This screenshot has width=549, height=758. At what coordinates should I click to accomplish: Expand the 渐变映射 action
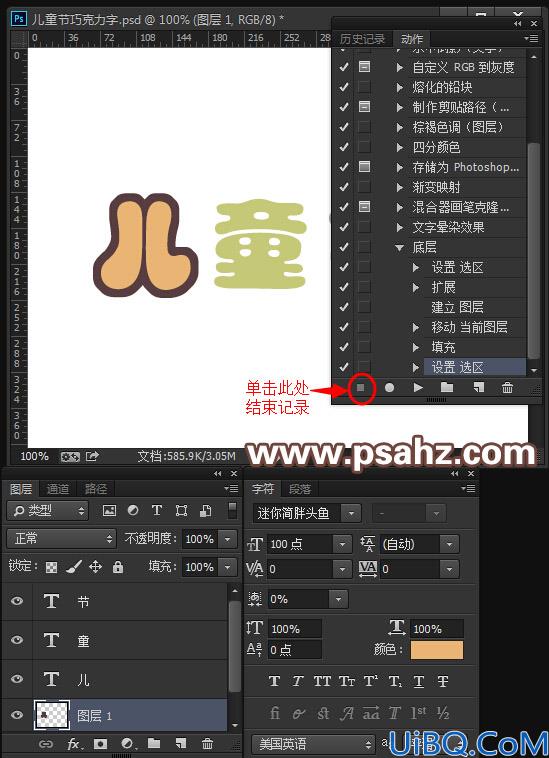[x=400, y=188]
